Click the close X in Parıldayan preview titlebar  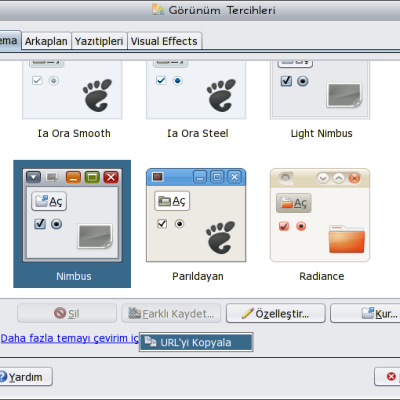(235, 177)
